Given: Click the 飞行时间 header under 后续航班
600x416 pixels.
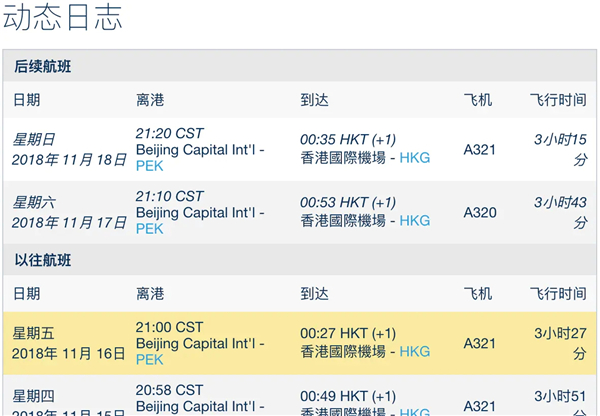Looking at the screenshot, I should [x=558, y=100].
